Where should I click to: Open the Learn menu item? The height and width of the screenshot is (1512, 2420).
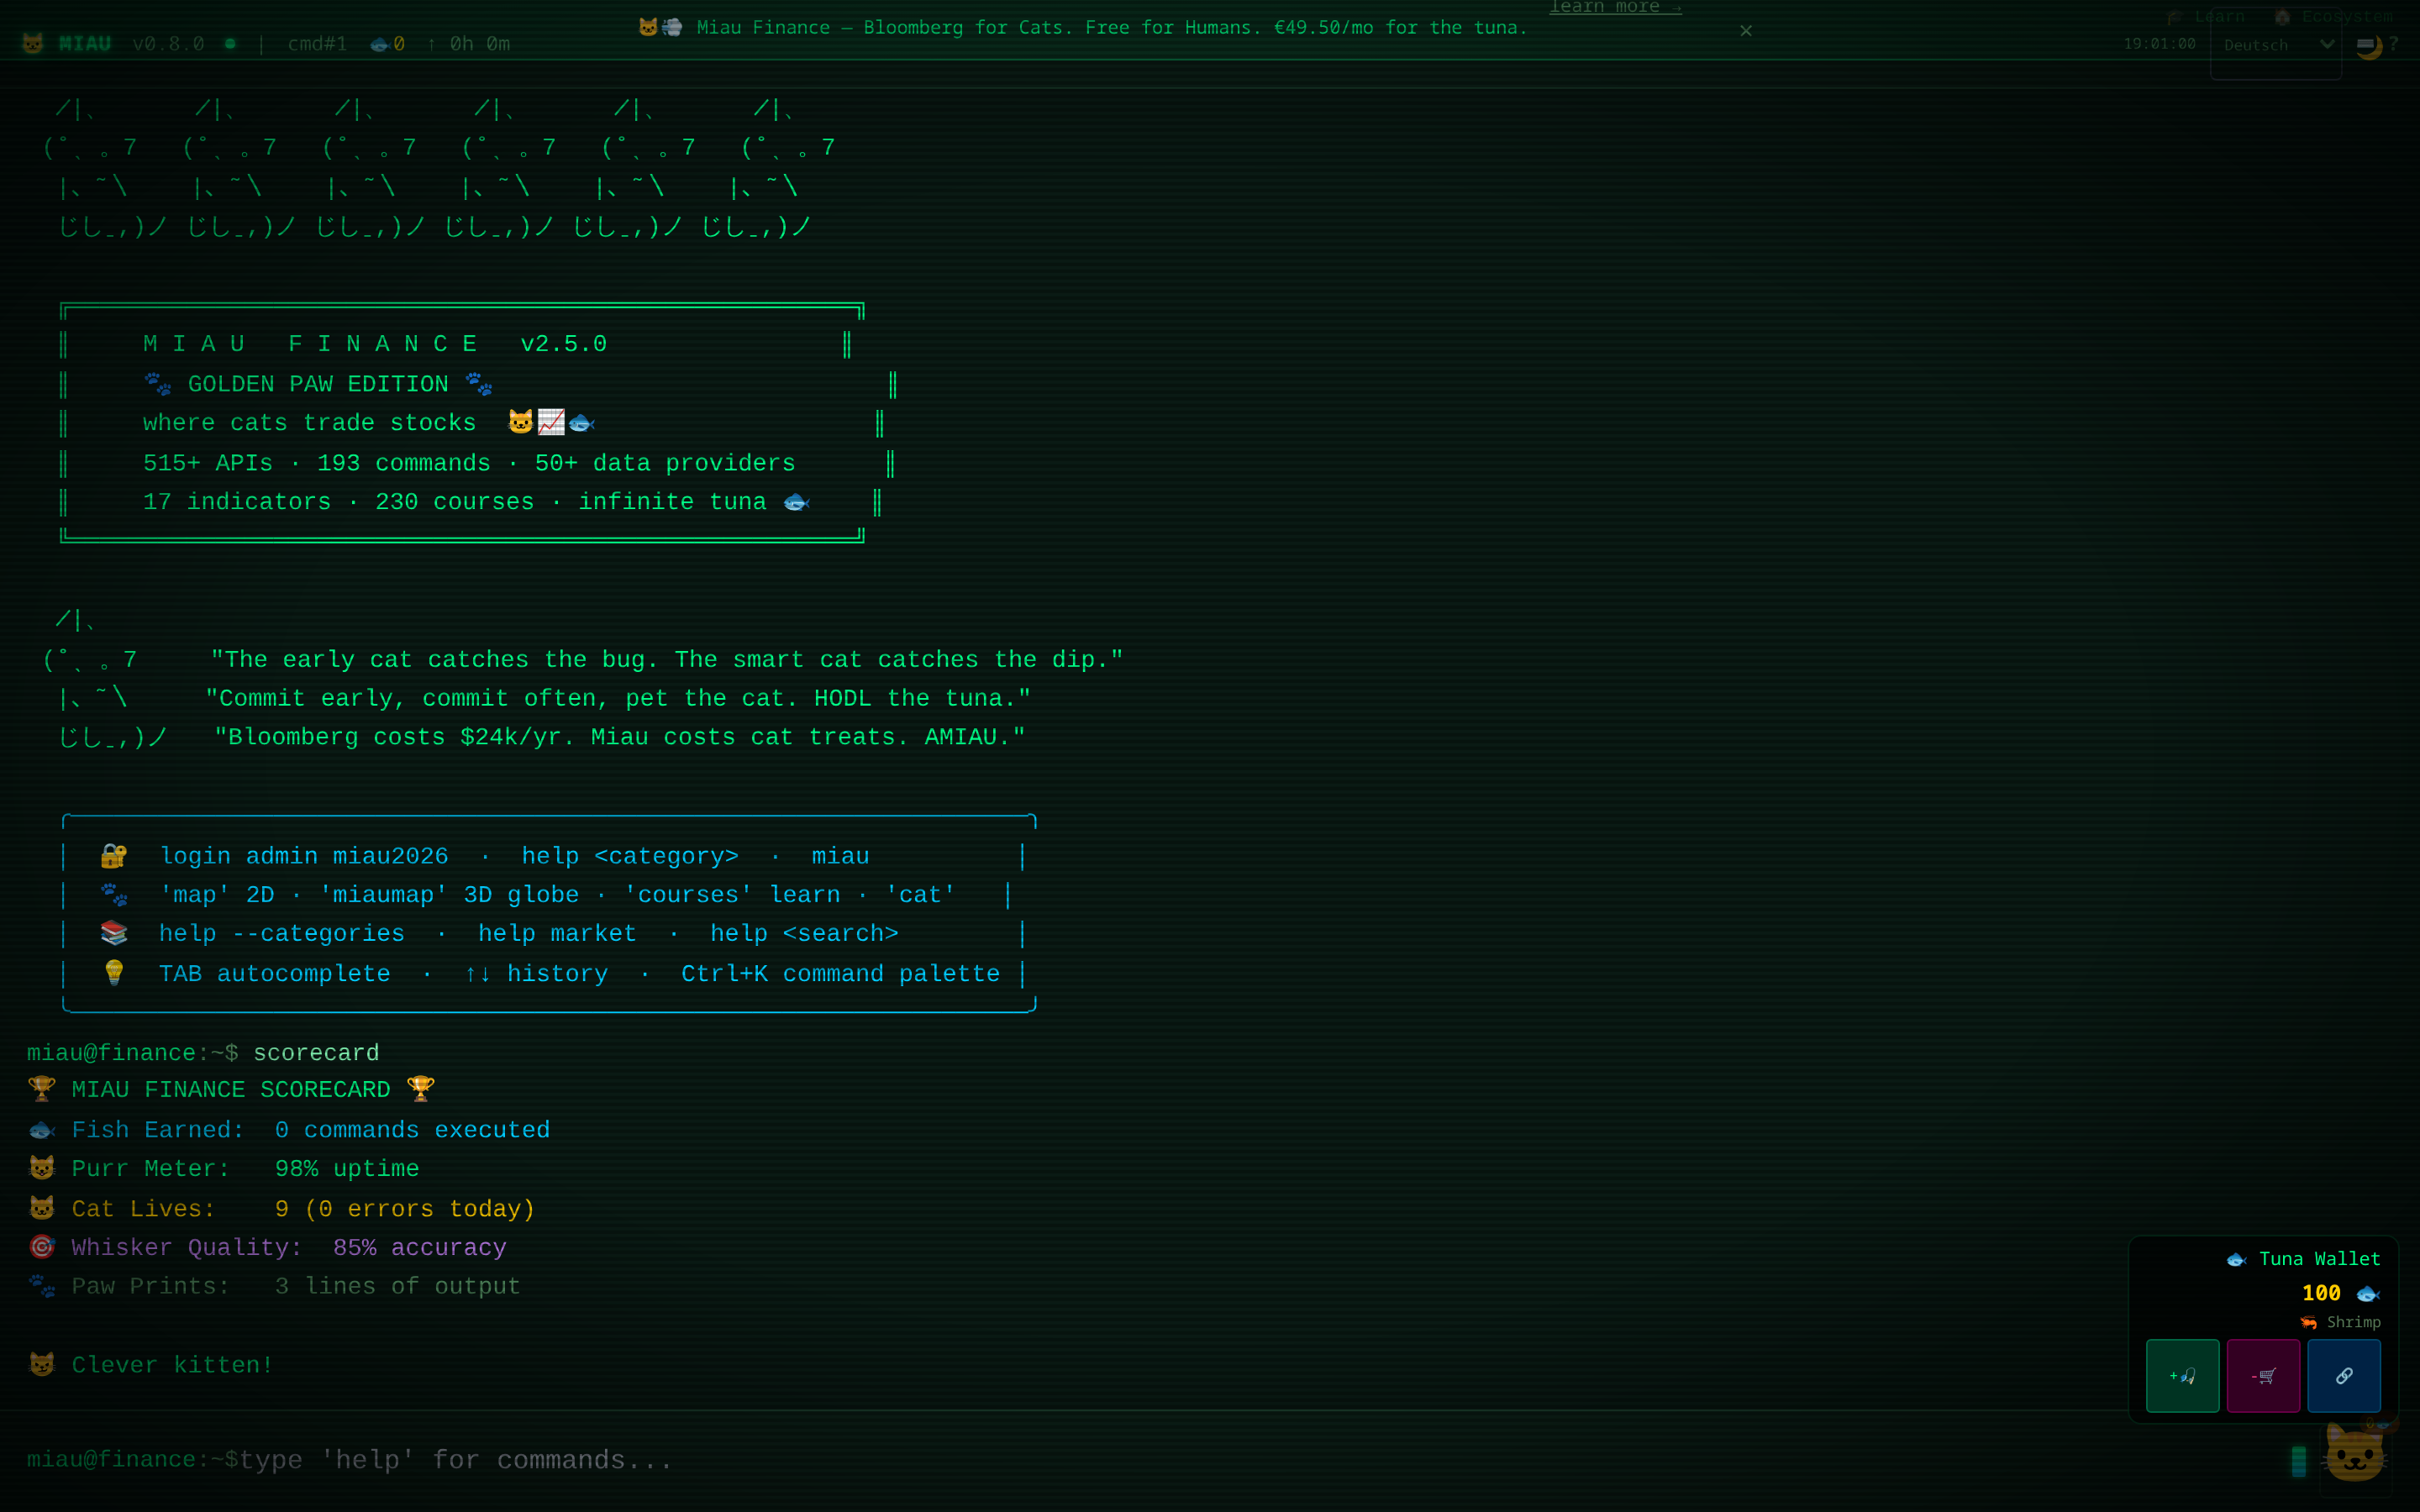pyautogui.click(x=2206, y=17)
